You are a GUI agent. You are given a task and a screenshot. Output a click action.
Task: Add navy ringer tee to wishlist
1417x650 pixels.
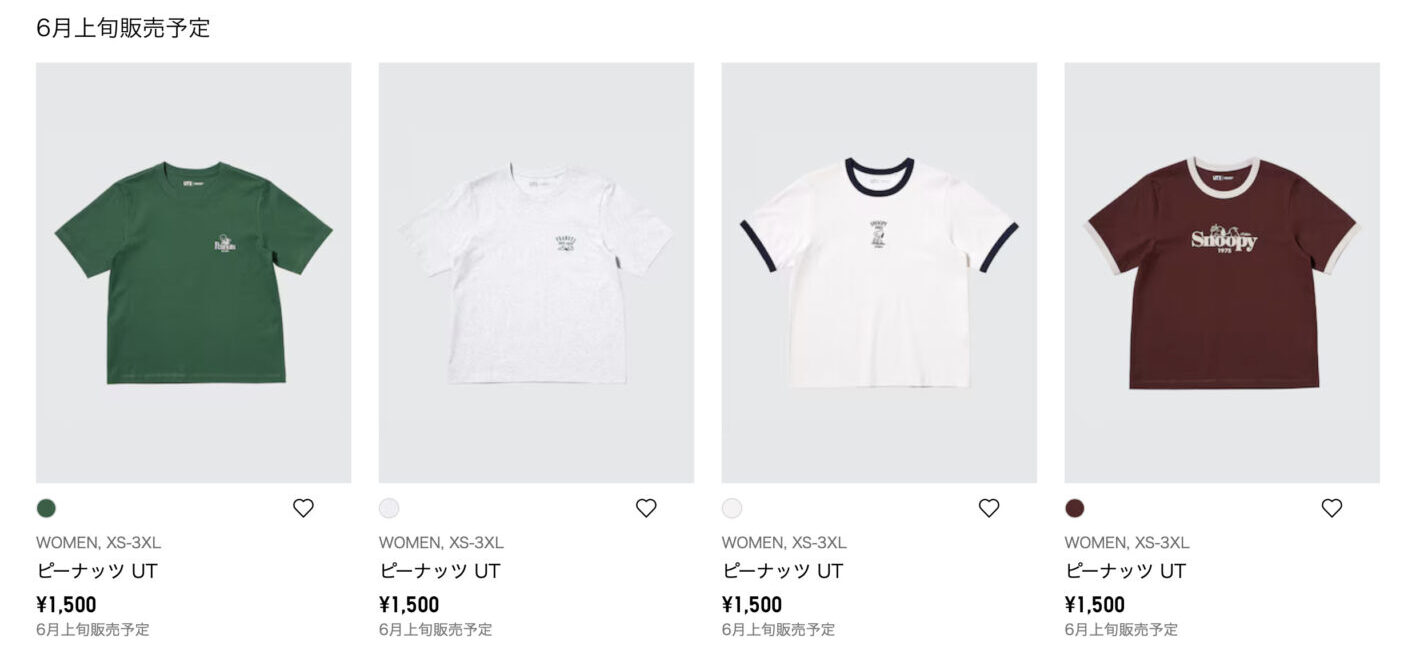click(x=989, y=508)
